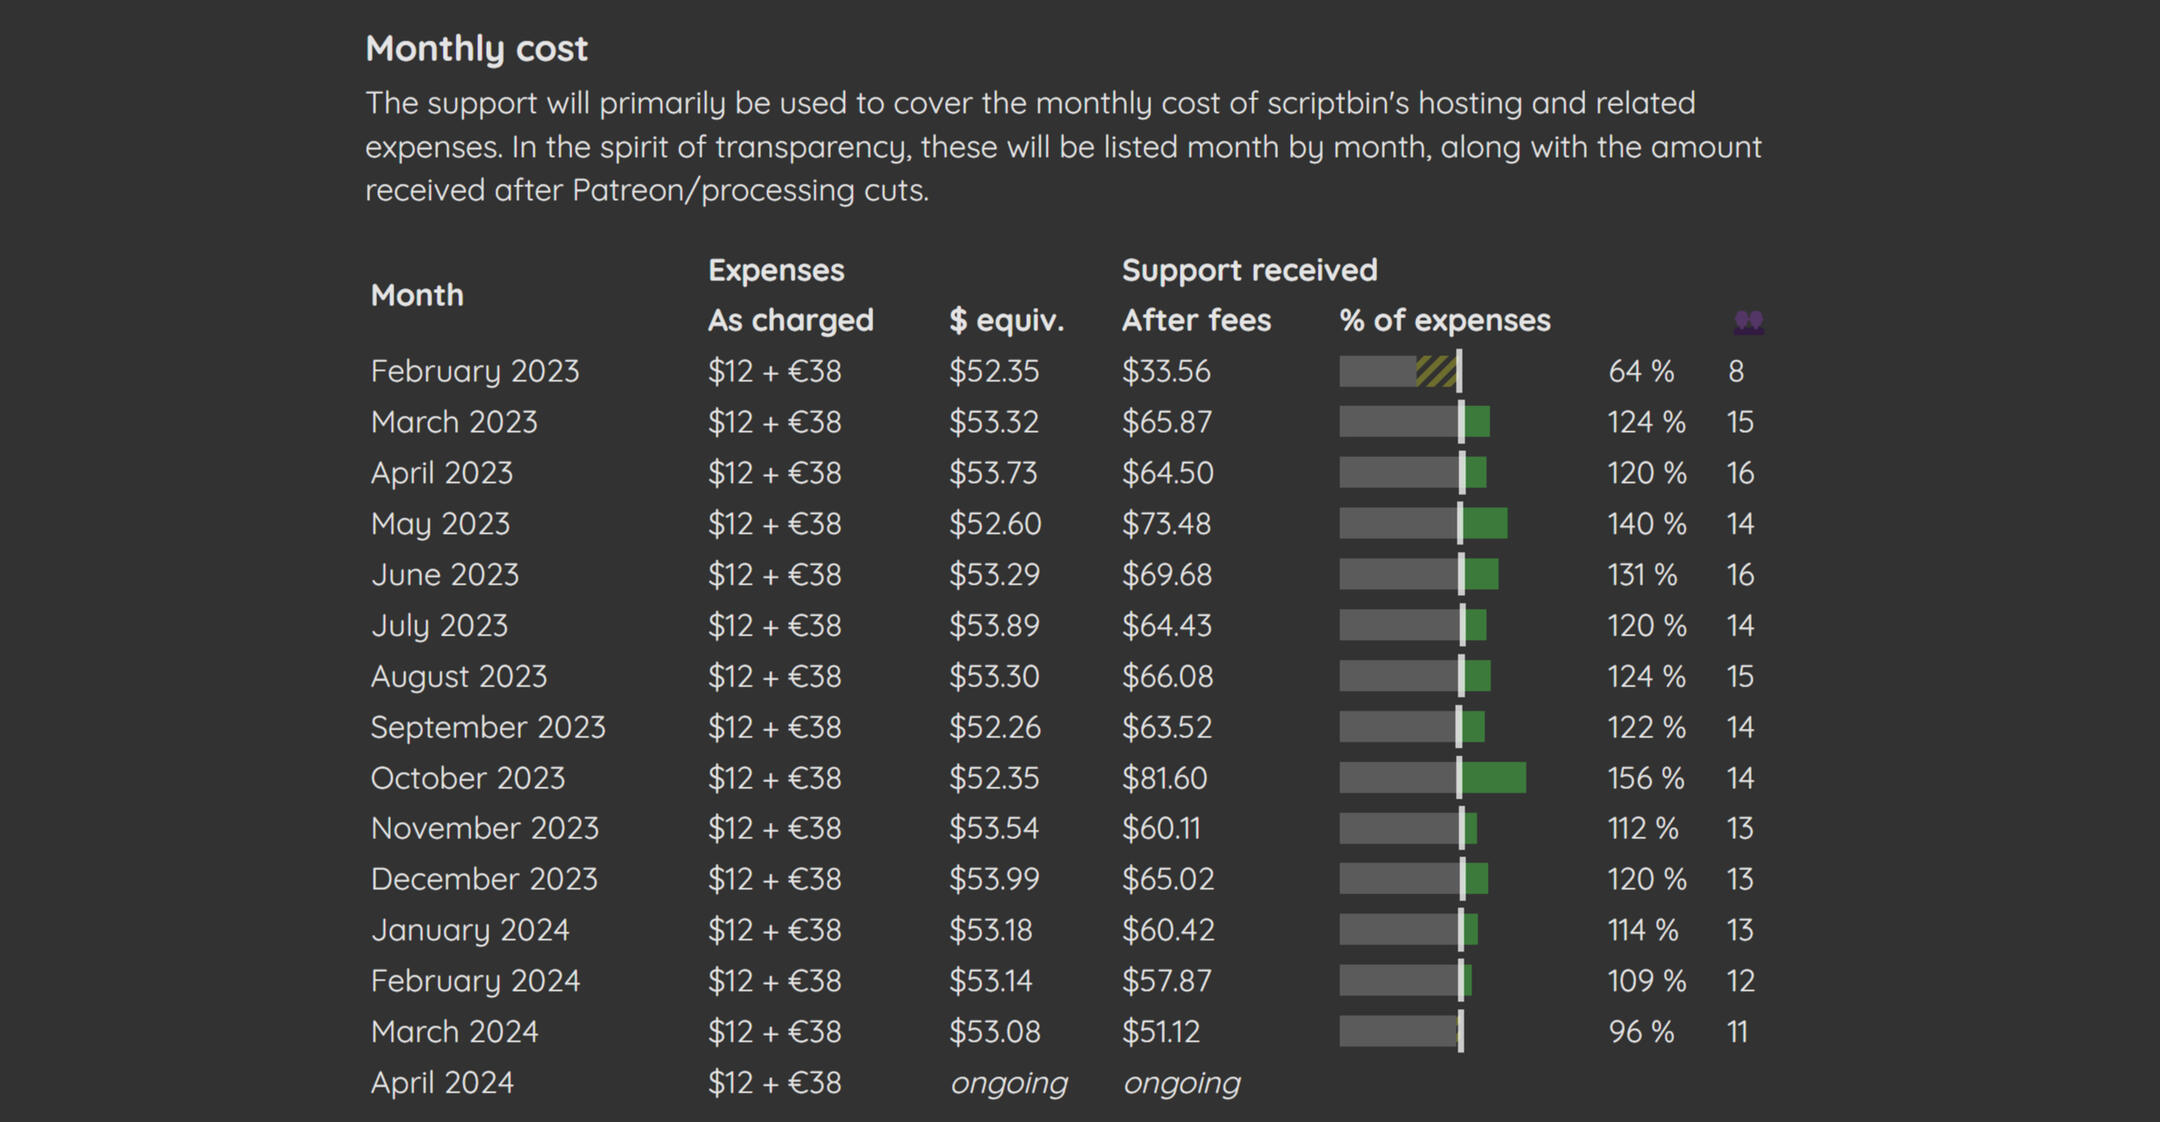This screenshot has width=2160, height=1122.
Task: Select the September 2023 row label
Action: (x=488, y=727)
